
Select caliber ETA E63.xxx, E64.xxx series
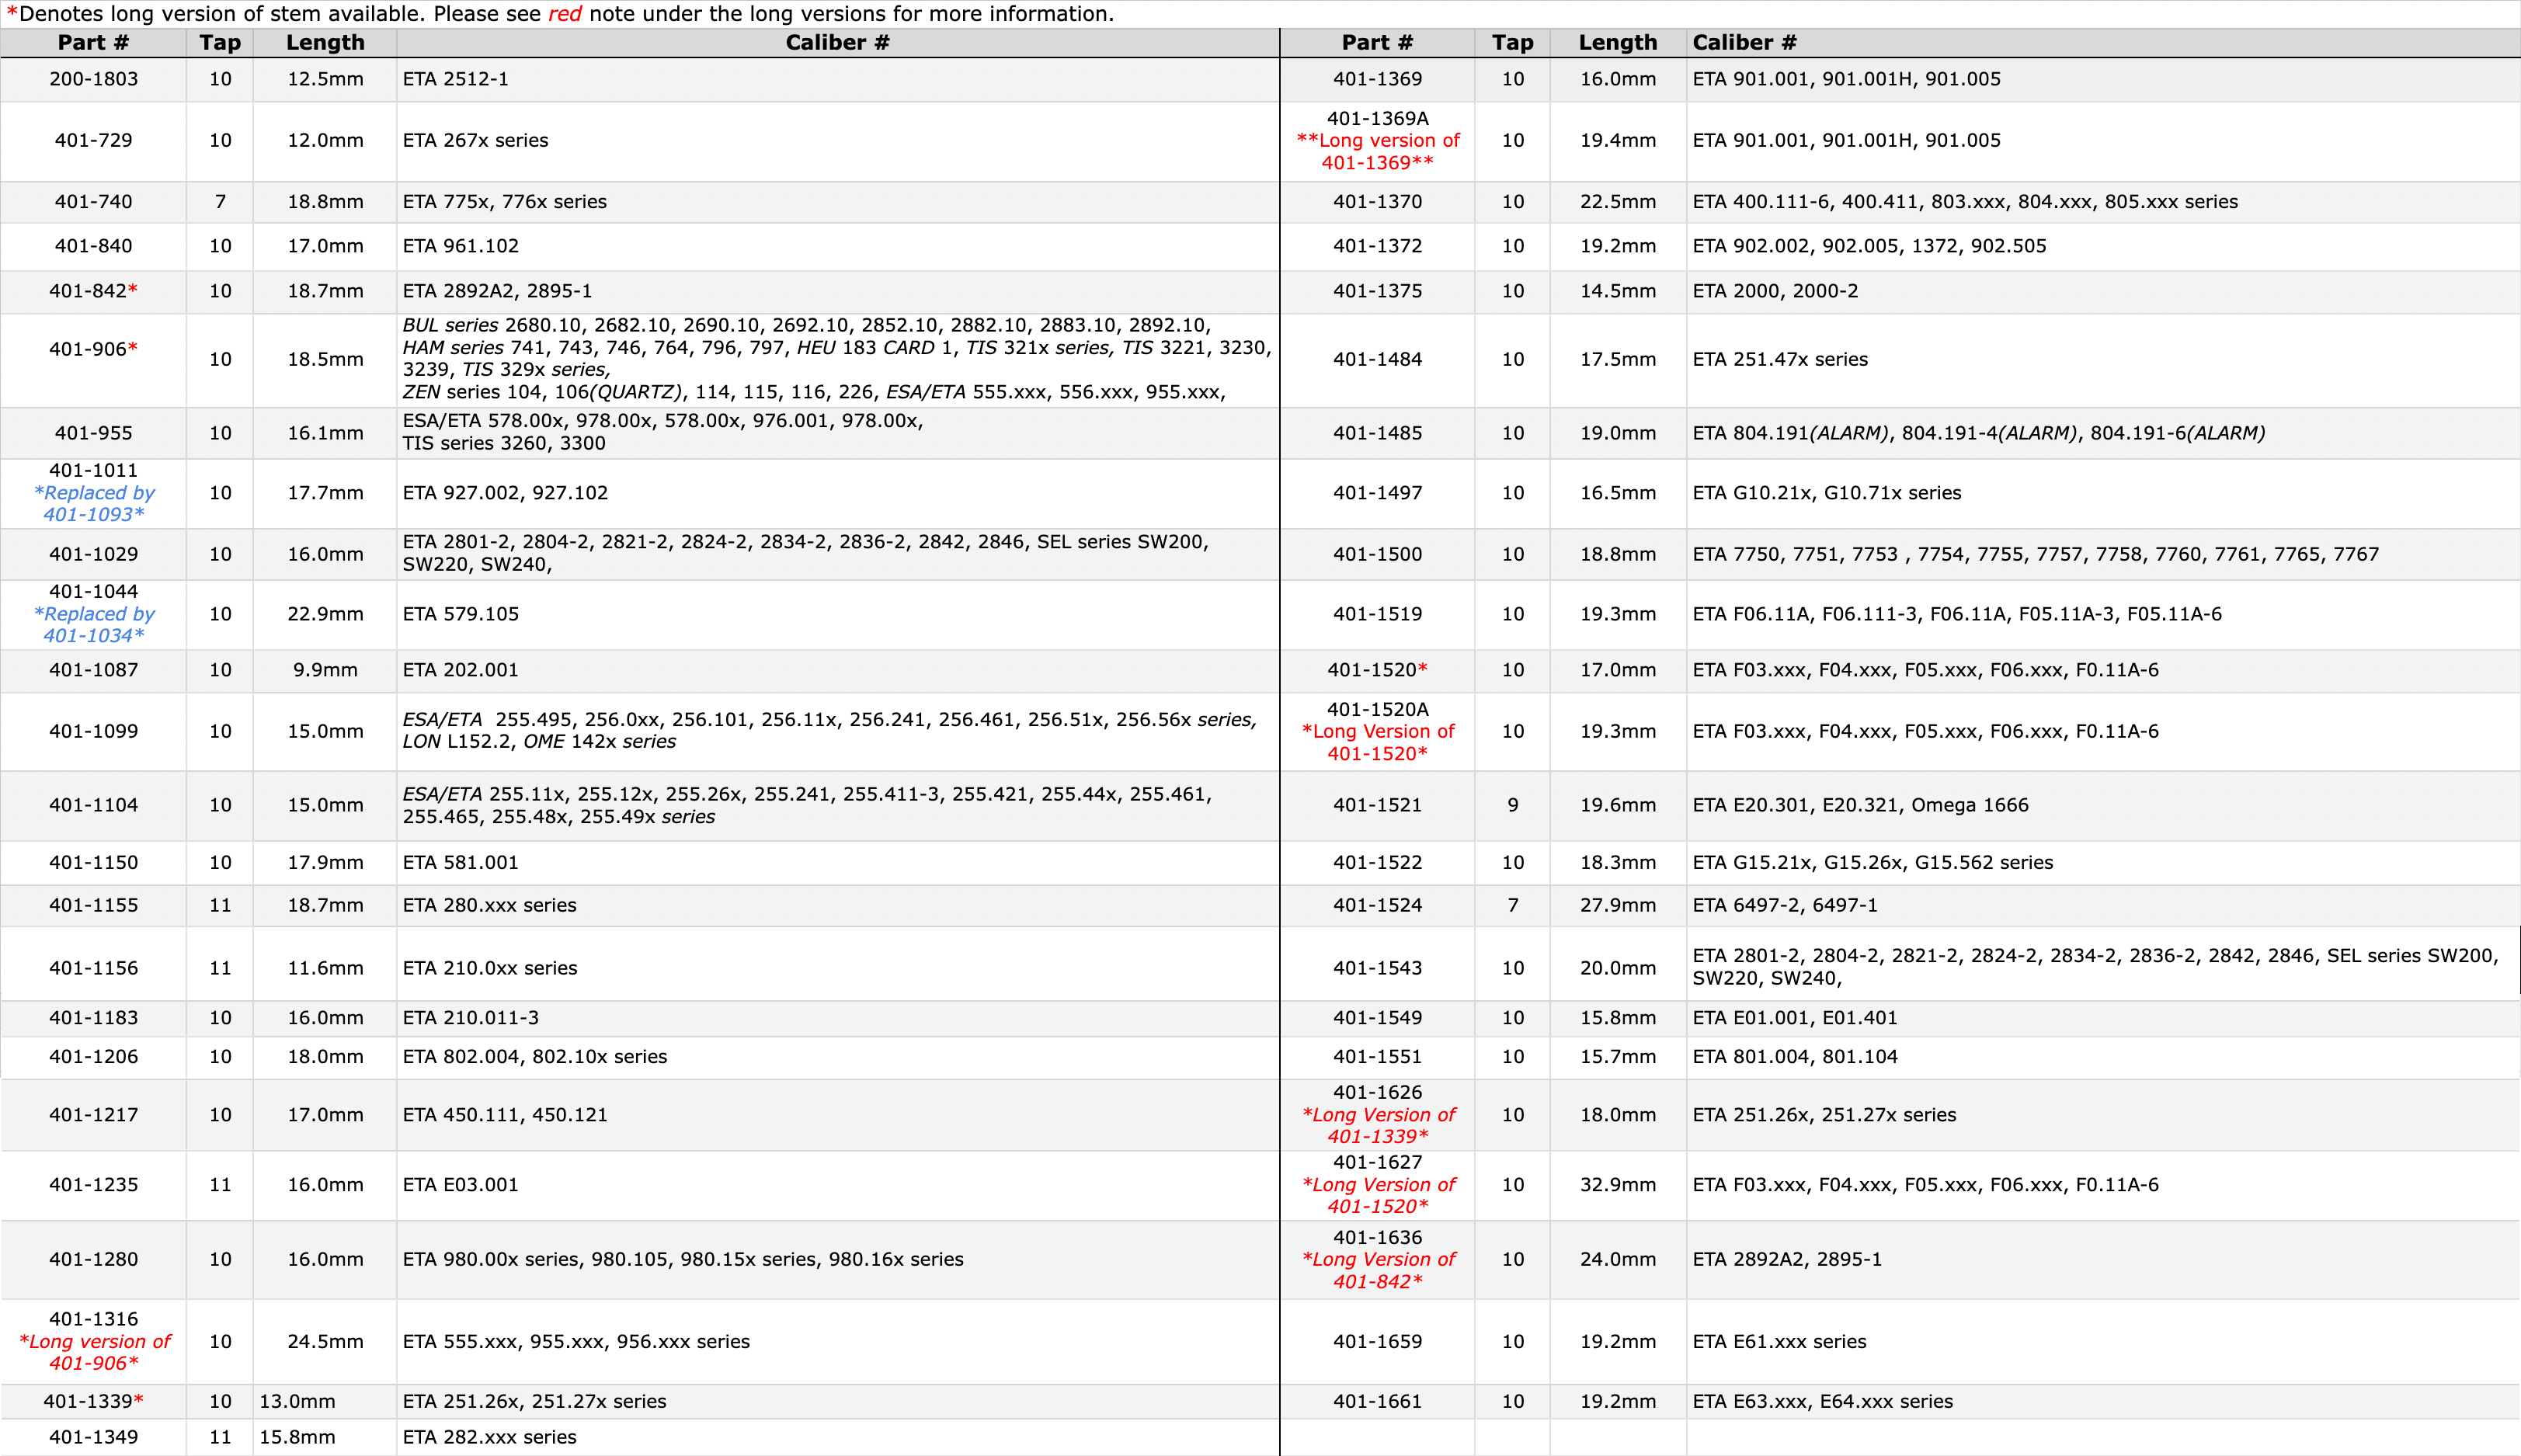point(1822,1401)
